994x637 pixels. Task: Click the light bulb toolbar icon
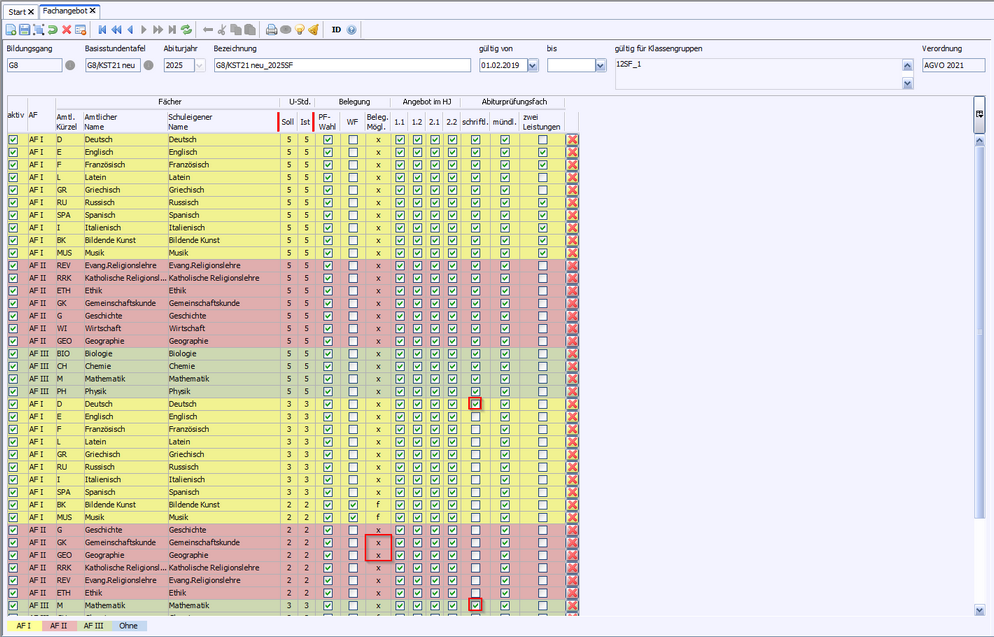coord(299,30)
